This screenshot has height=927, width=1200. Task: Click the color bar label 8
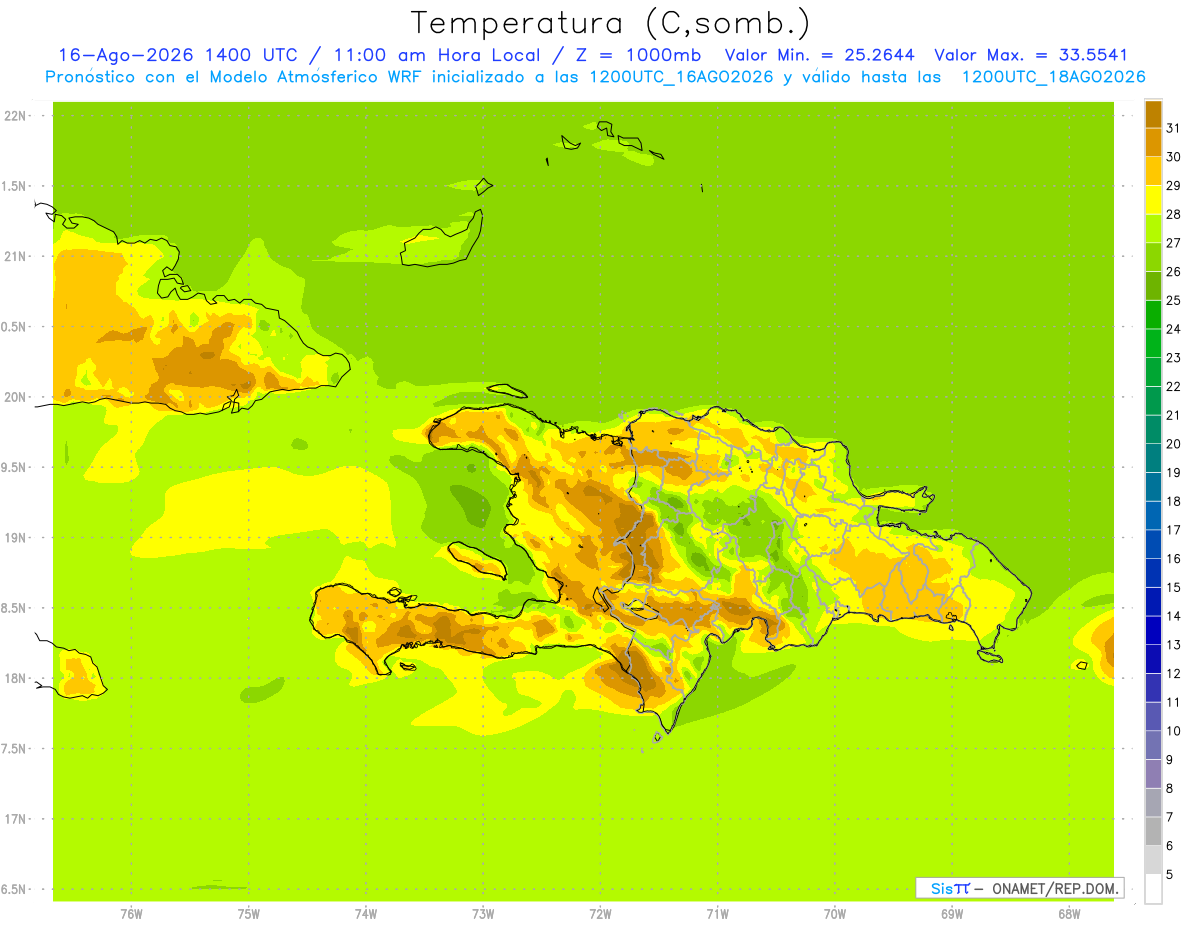tap(1171, 789)
